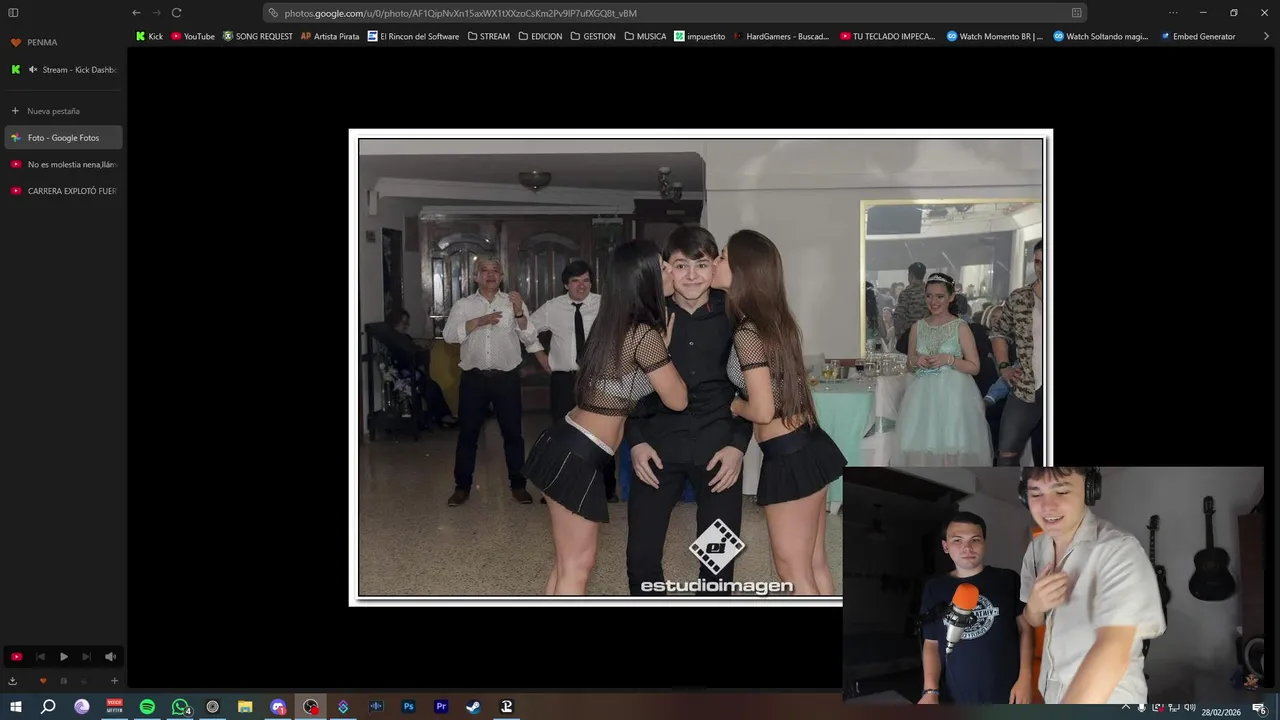
Task: Expand the EDICION bookmarks folder
Action: pos(540,36)
